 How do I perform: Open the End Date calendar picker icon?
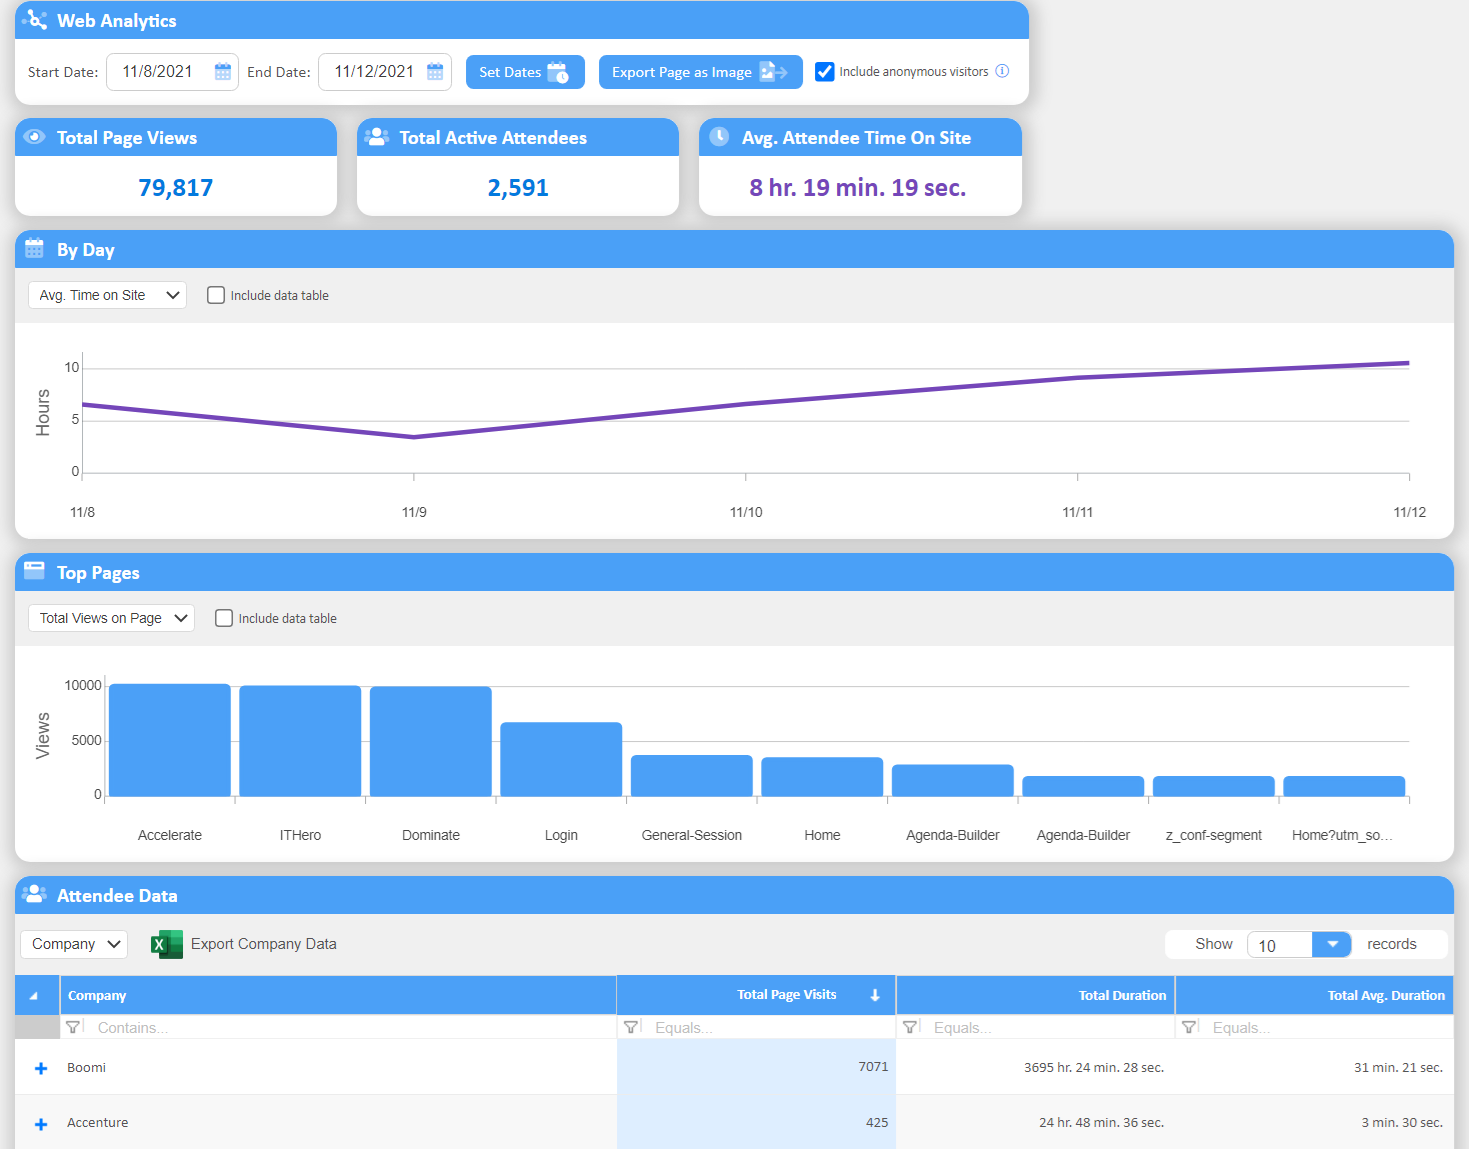(435, 72)
